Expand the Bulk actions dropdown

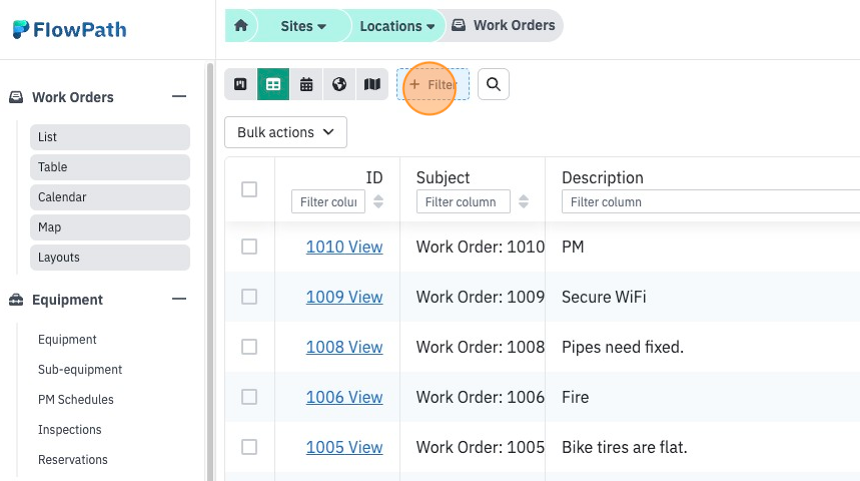coord(285,132)
